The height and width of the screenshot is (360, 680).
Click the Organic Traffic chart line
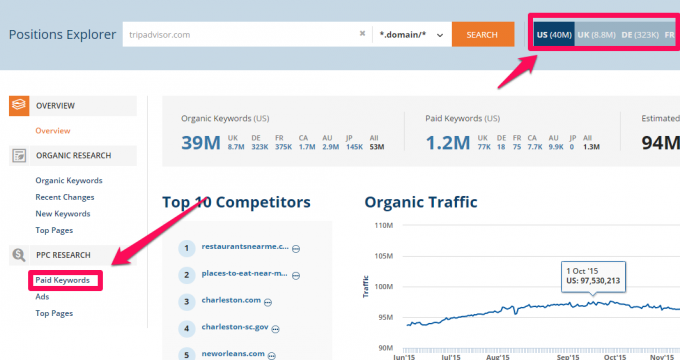[x=542, y=305]
